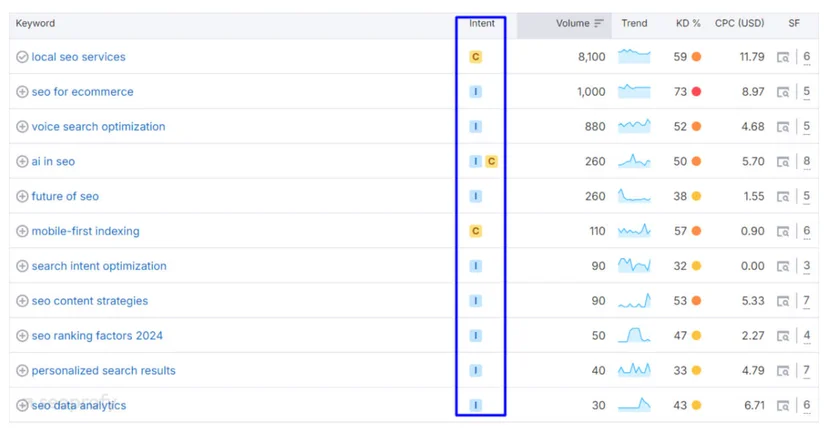
Task: Click Informational badge in ai in seo row
Action: pos(475,161)
